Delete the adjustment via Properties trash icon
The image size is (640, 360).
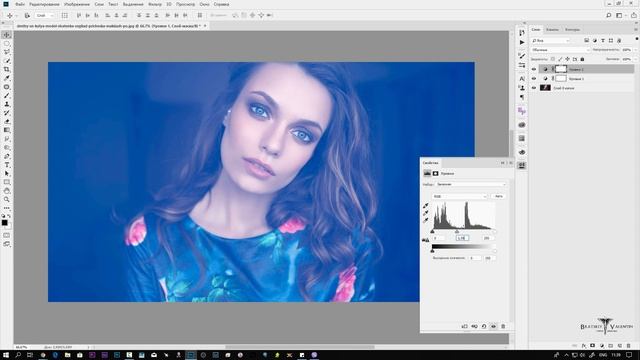click(503, 326)
